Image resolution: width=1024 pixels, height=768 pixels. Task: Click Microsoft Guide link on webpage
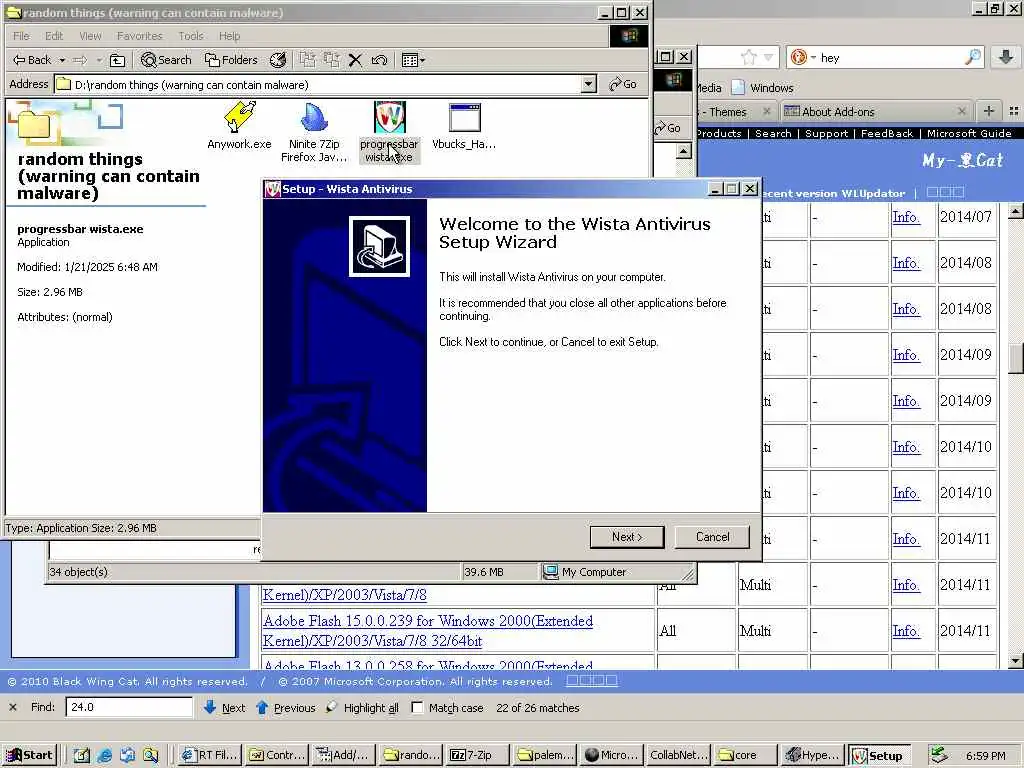coord(968,133)
